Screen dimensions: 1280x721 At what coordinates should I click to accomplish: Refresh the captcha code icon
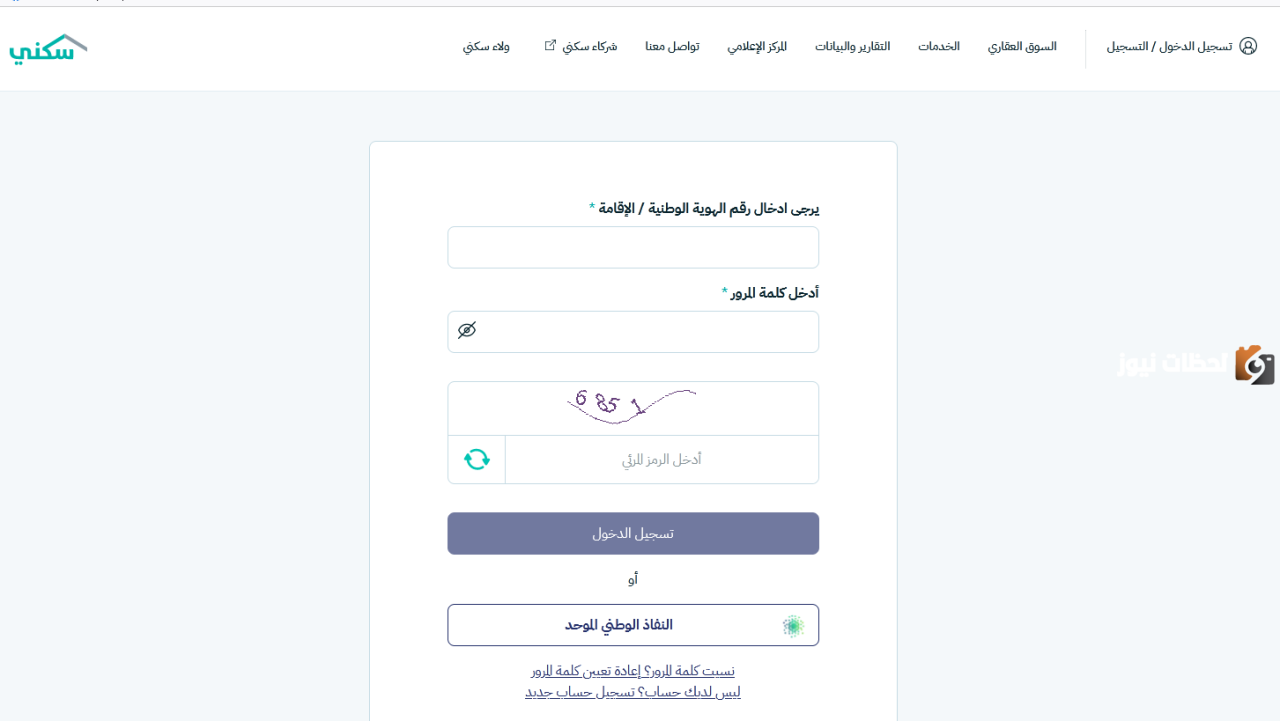[x=477, y=459]
